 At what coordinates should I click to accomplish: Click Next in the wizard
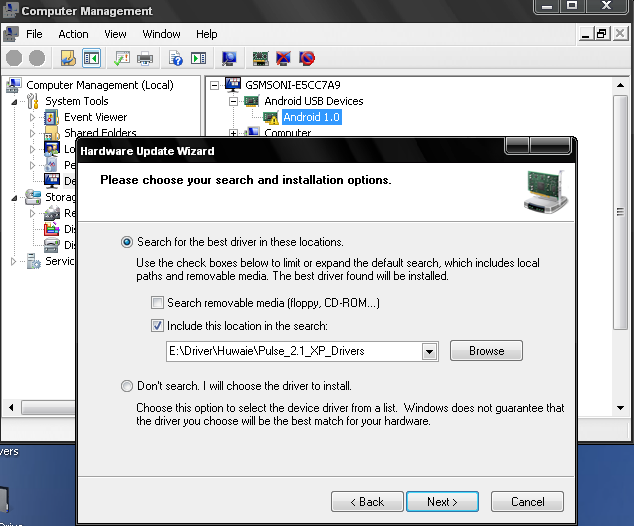(x=442, y=502)
